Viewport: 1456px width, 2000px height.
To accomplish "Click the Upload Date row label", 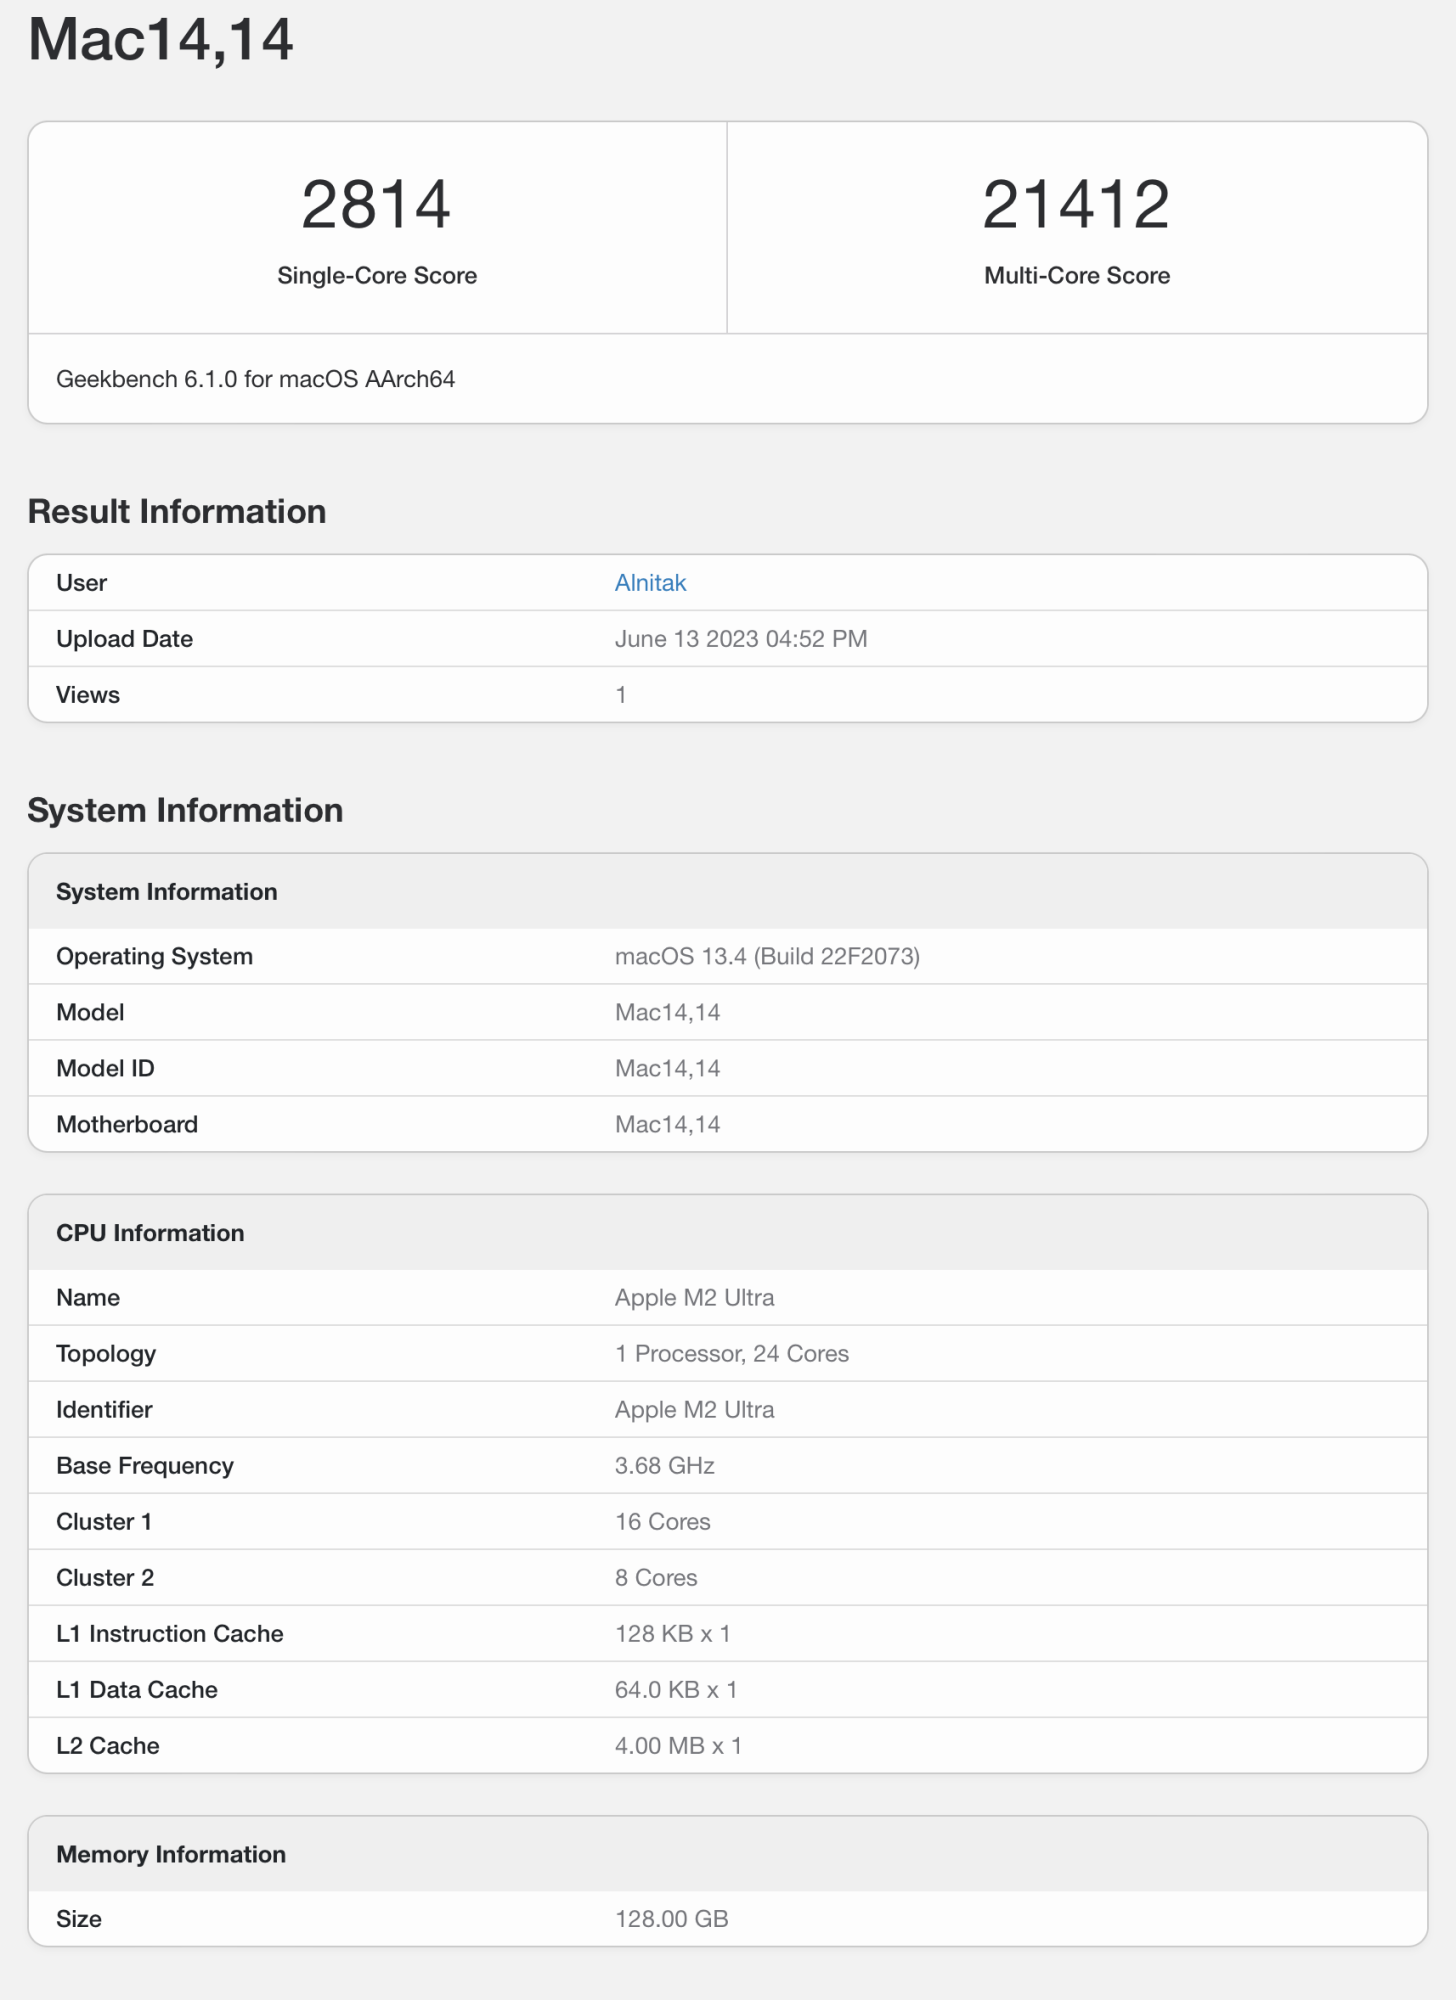I will point(125,639).
